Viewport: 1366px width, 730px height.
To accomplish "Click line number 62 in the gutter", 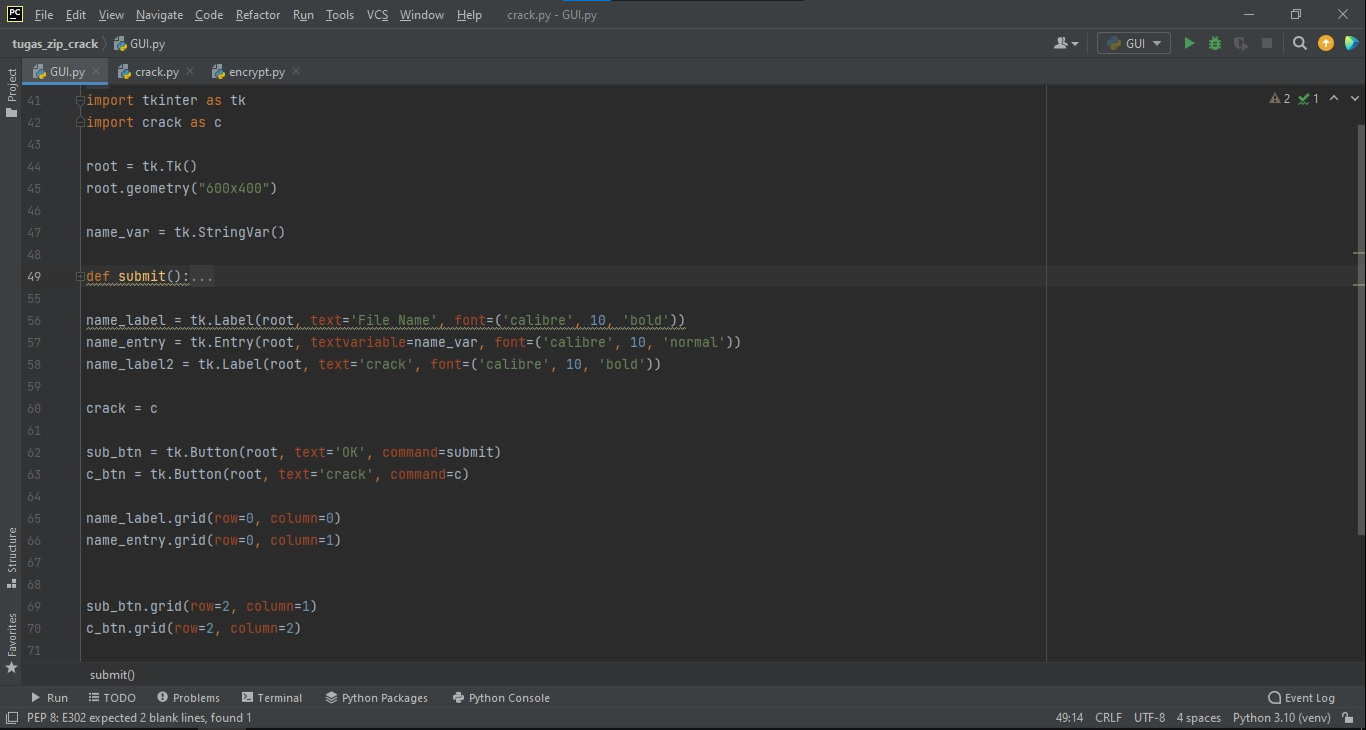I will pos(34,453).
